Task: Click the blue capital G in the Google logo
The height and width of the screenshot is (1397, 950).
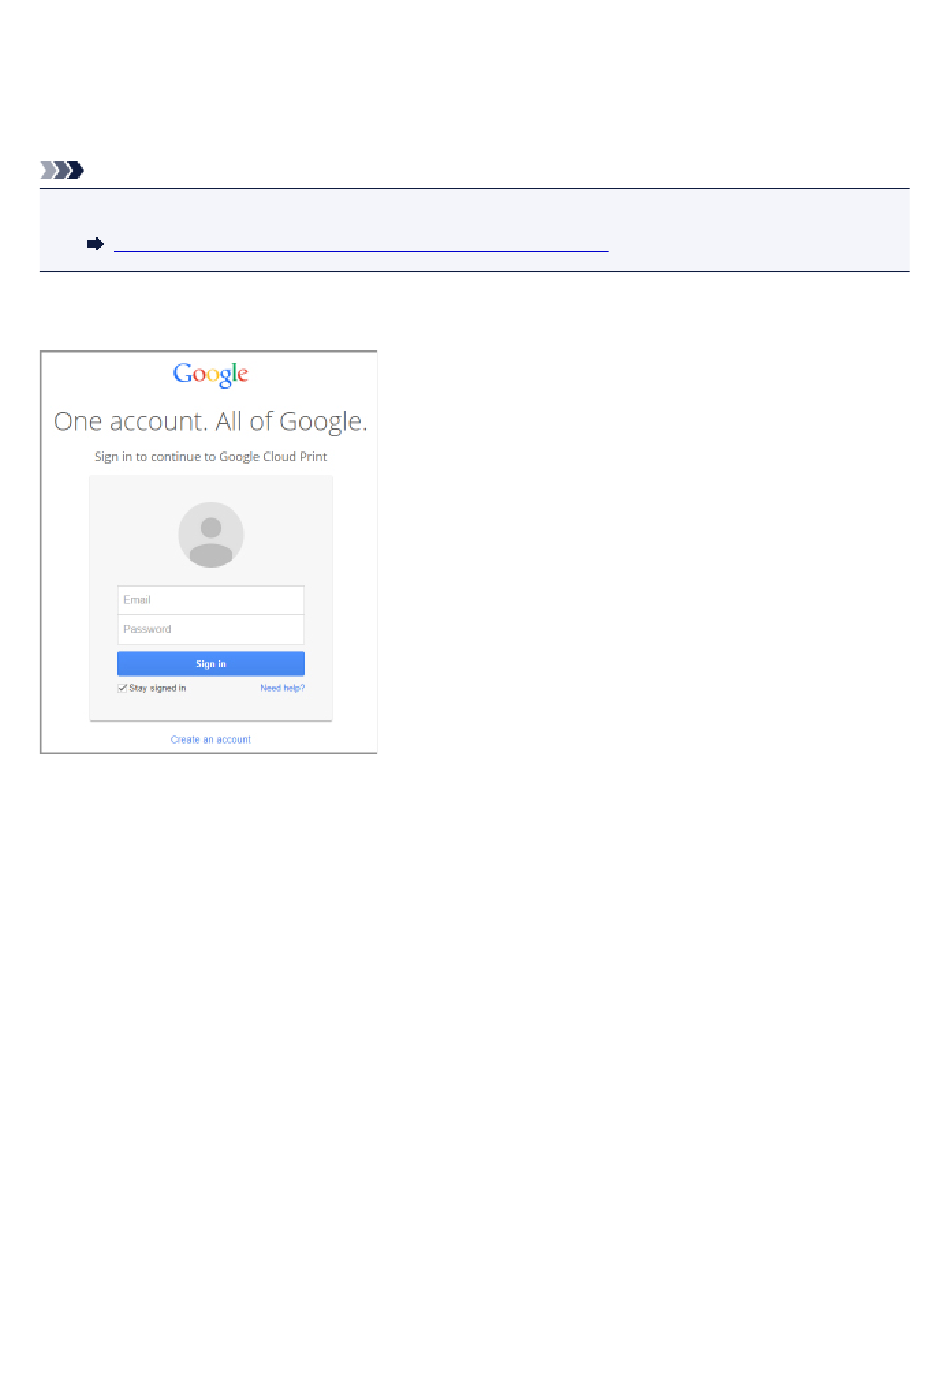Action: [x=182, y=373]
